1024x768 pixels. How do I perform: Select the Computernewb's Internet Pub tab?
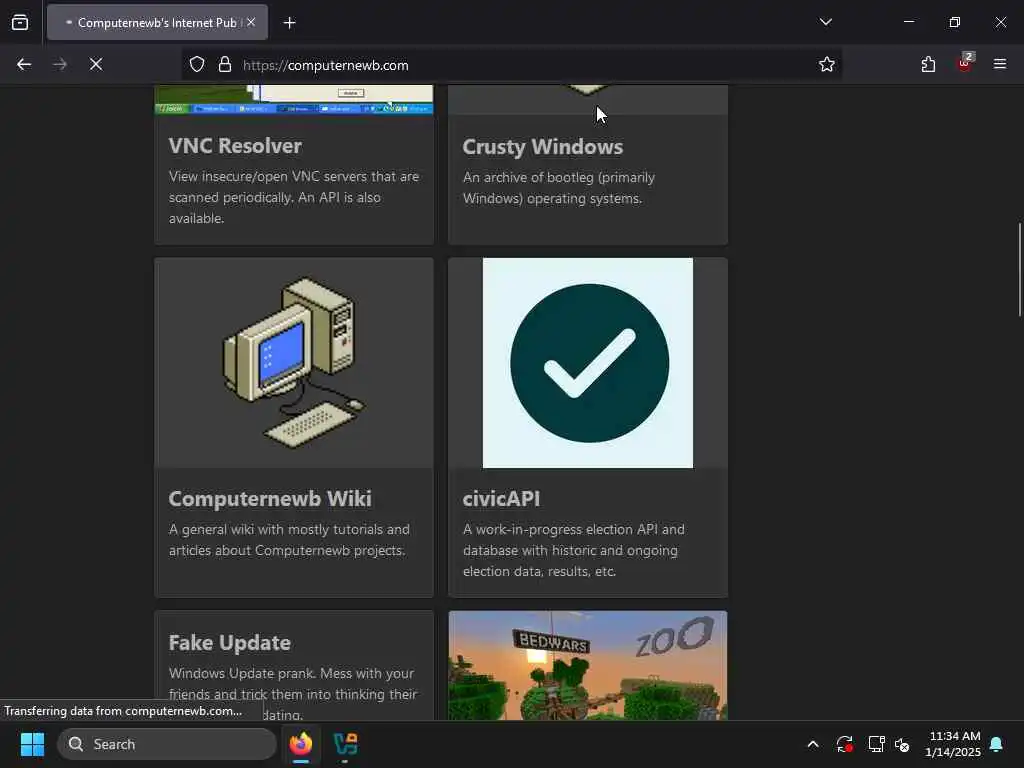point(157,23)
